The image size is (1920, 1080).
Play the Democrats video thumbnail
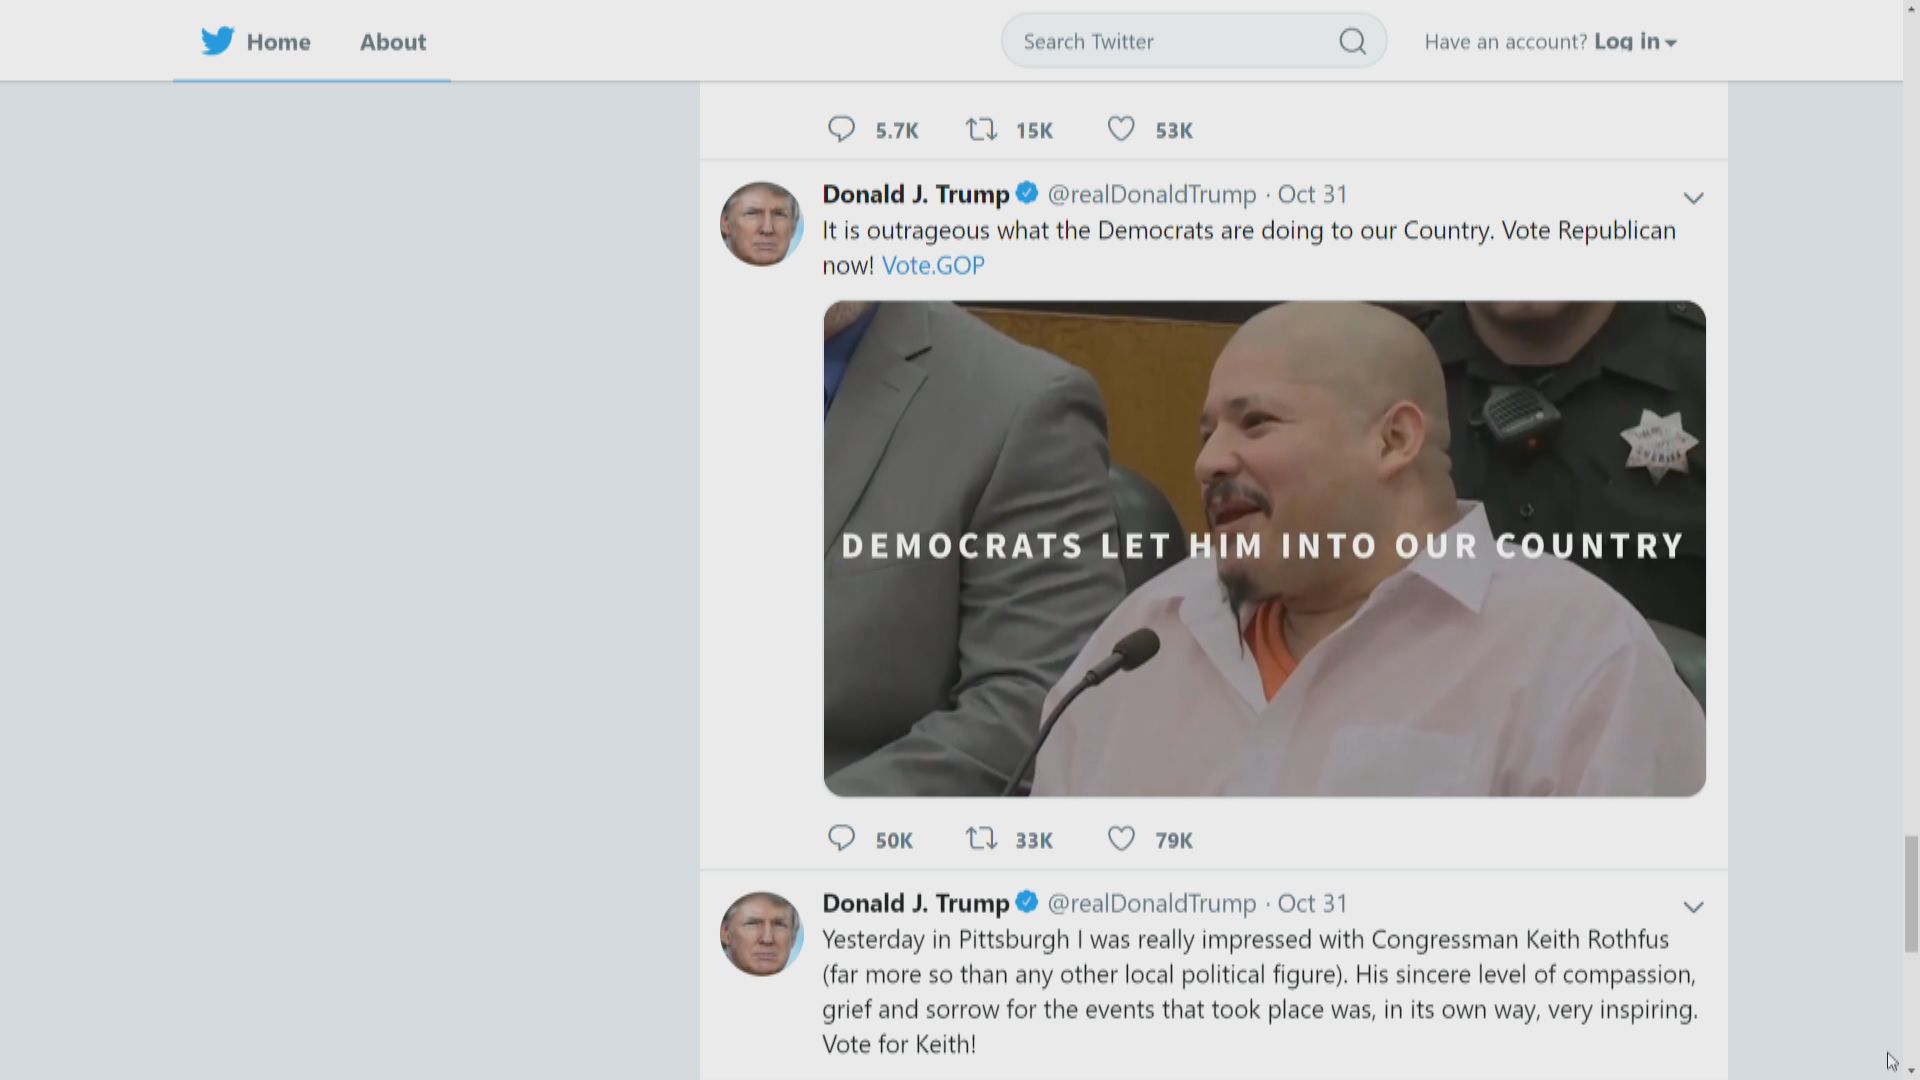pyautogui.click(x=1264, y=549)
